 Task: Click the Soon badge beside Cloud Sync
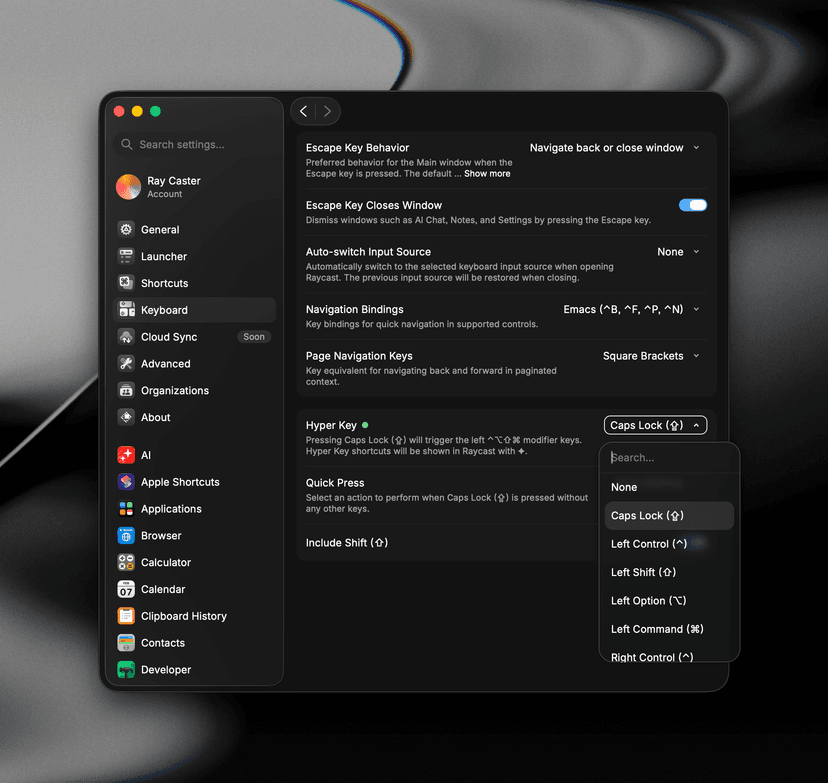point(254,337)
